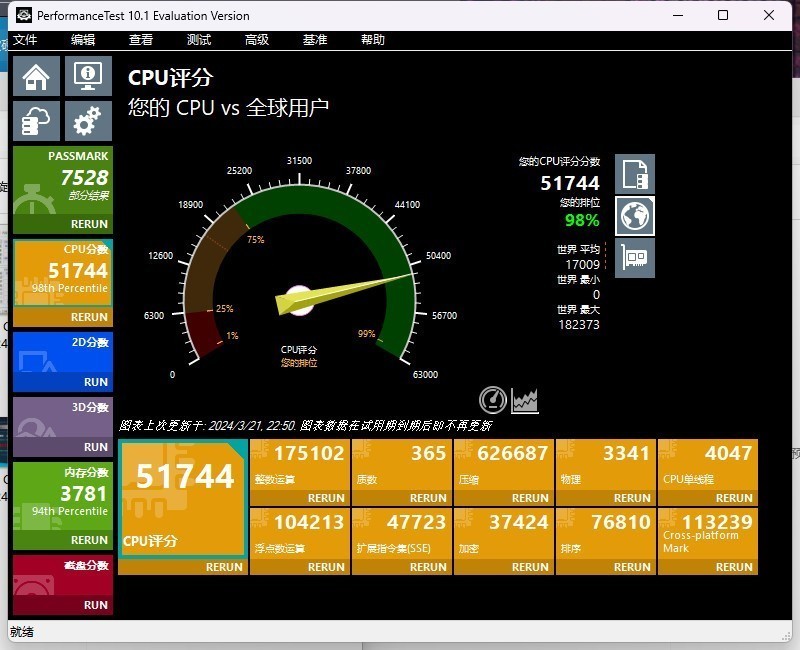Rerun the CPU单线程 test tile
This screenshot has height=650, width=800.
coord(734,498)
